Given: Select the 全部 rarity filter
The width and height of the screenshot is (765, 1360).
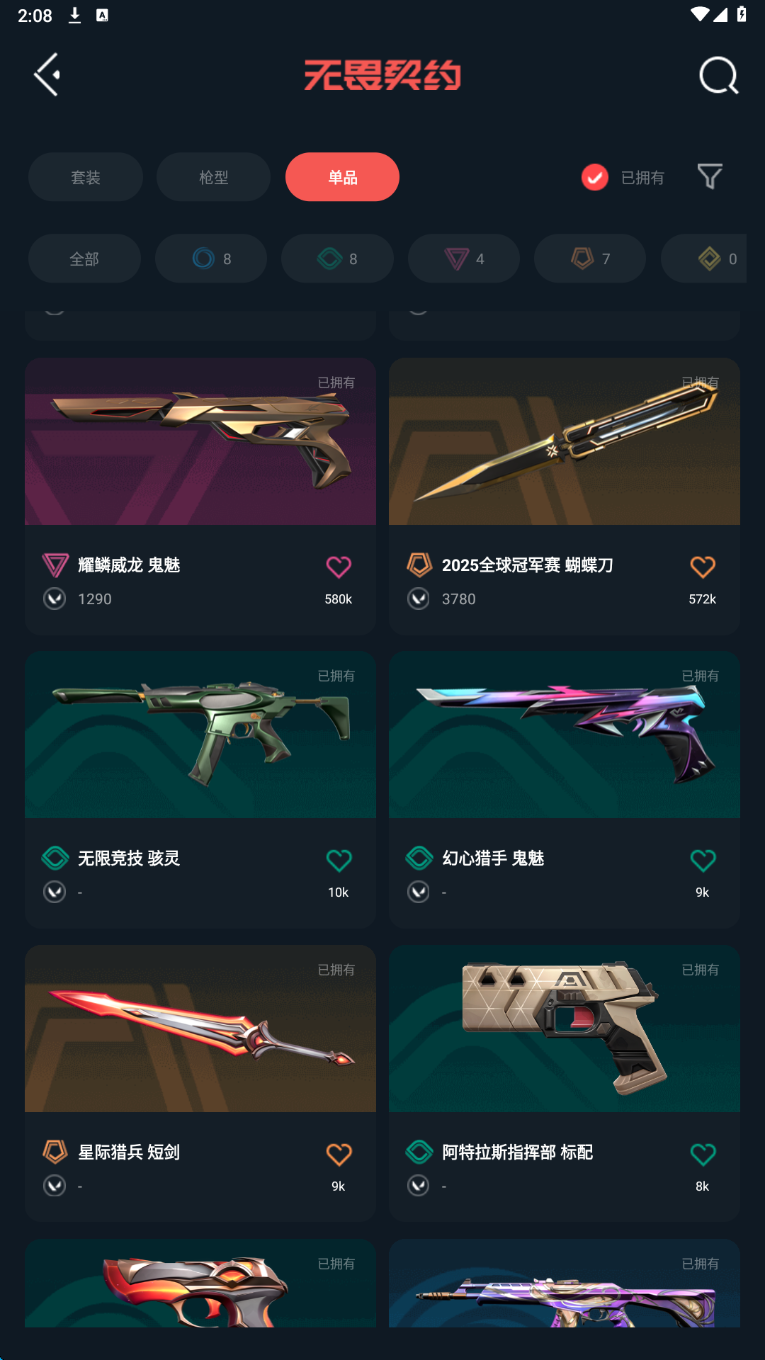Looking at the screenshot, I should [84, 259].
